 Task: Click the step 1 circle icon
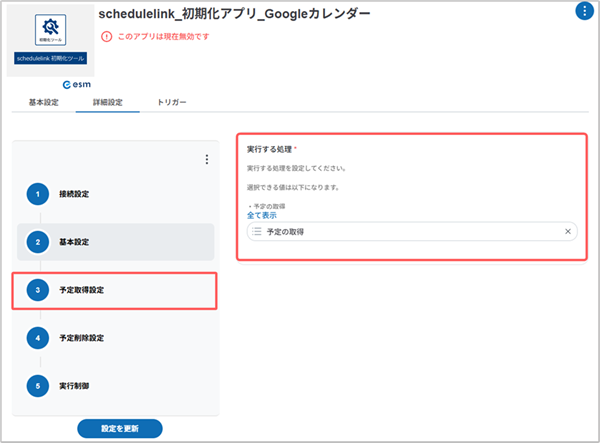37,193
